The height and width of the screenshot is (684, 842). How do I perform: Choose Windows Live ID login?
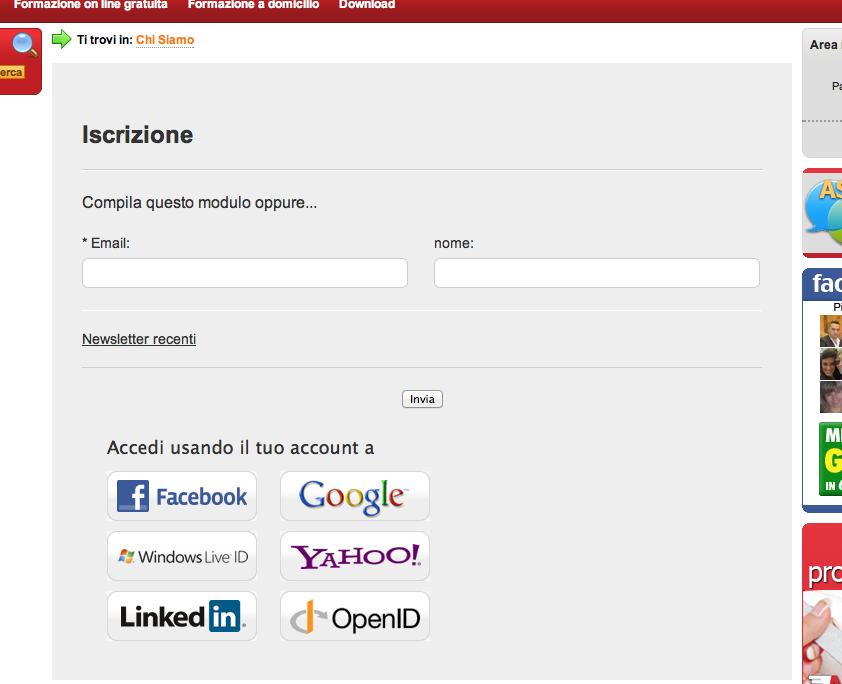[x=182, y=556]
